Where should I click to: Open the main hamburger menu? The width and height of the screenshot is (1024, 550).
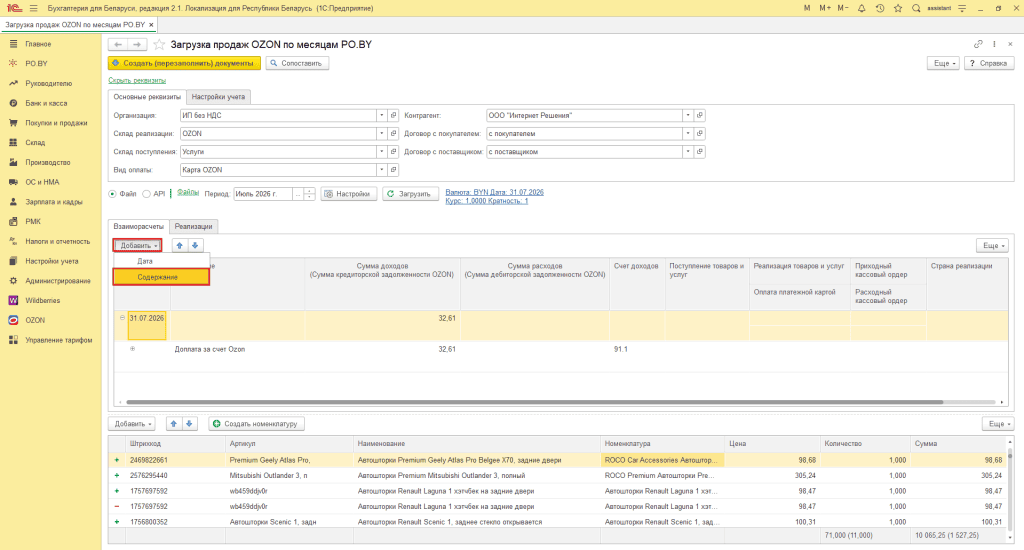34,8
